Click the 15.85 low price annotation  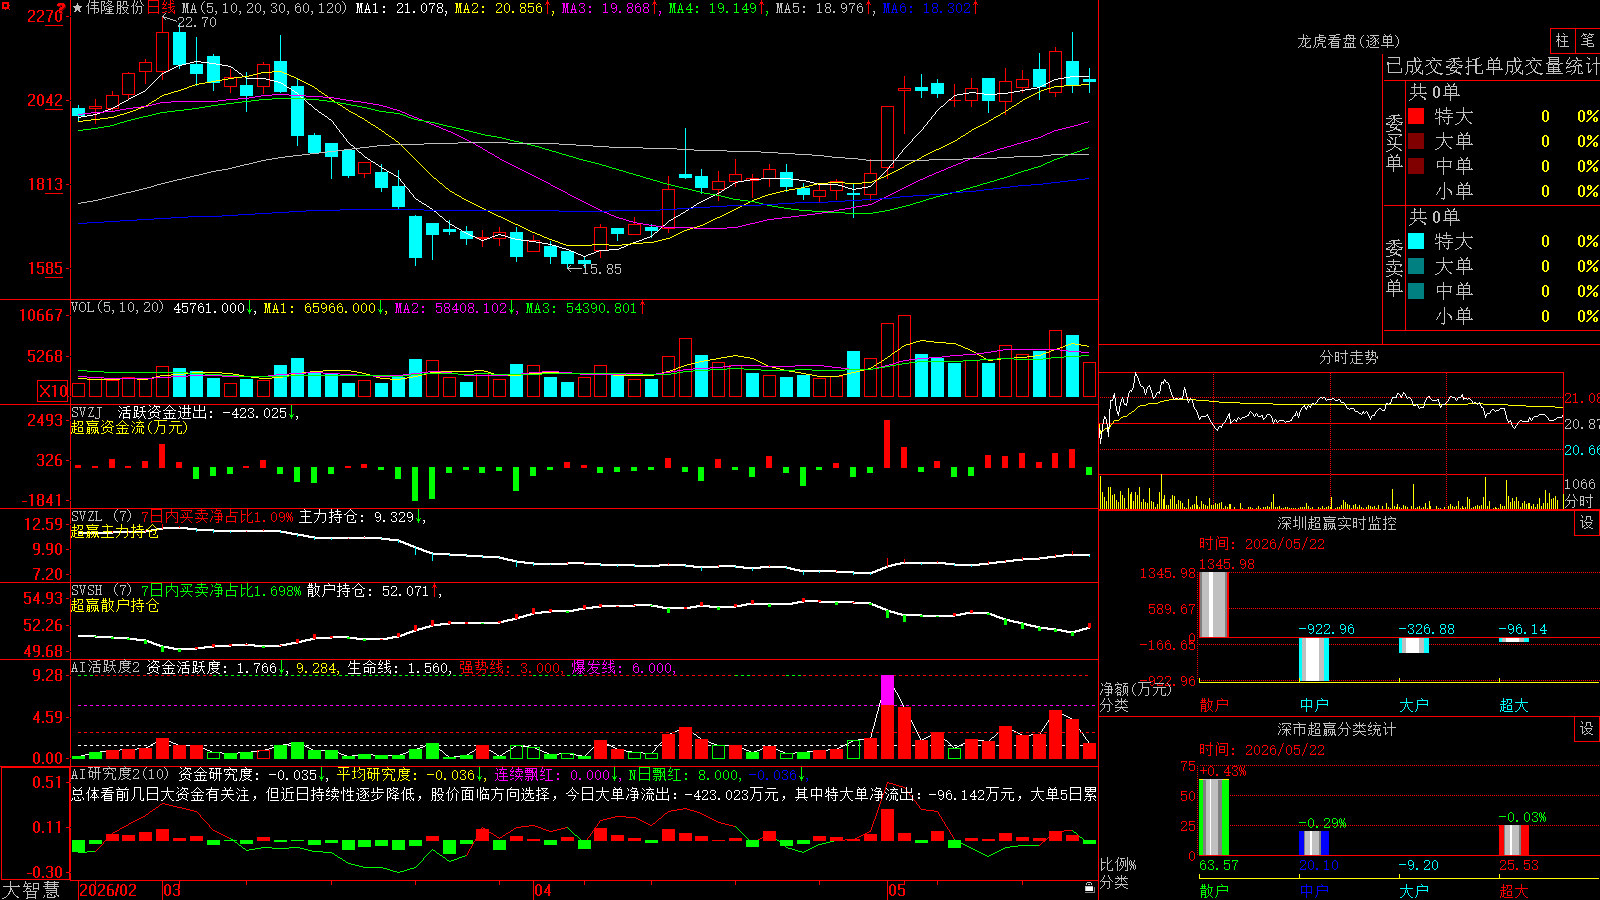click(601, 269)
